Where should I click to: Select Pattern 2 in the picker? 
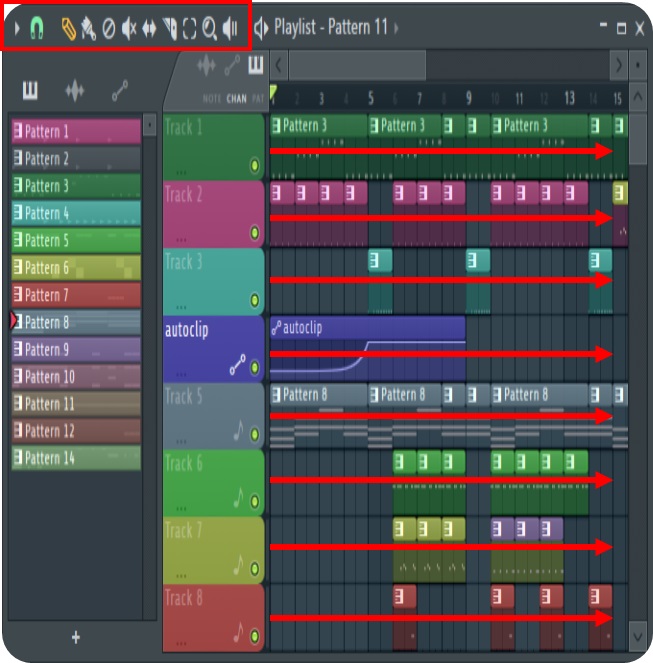click(x=76, y=159)
